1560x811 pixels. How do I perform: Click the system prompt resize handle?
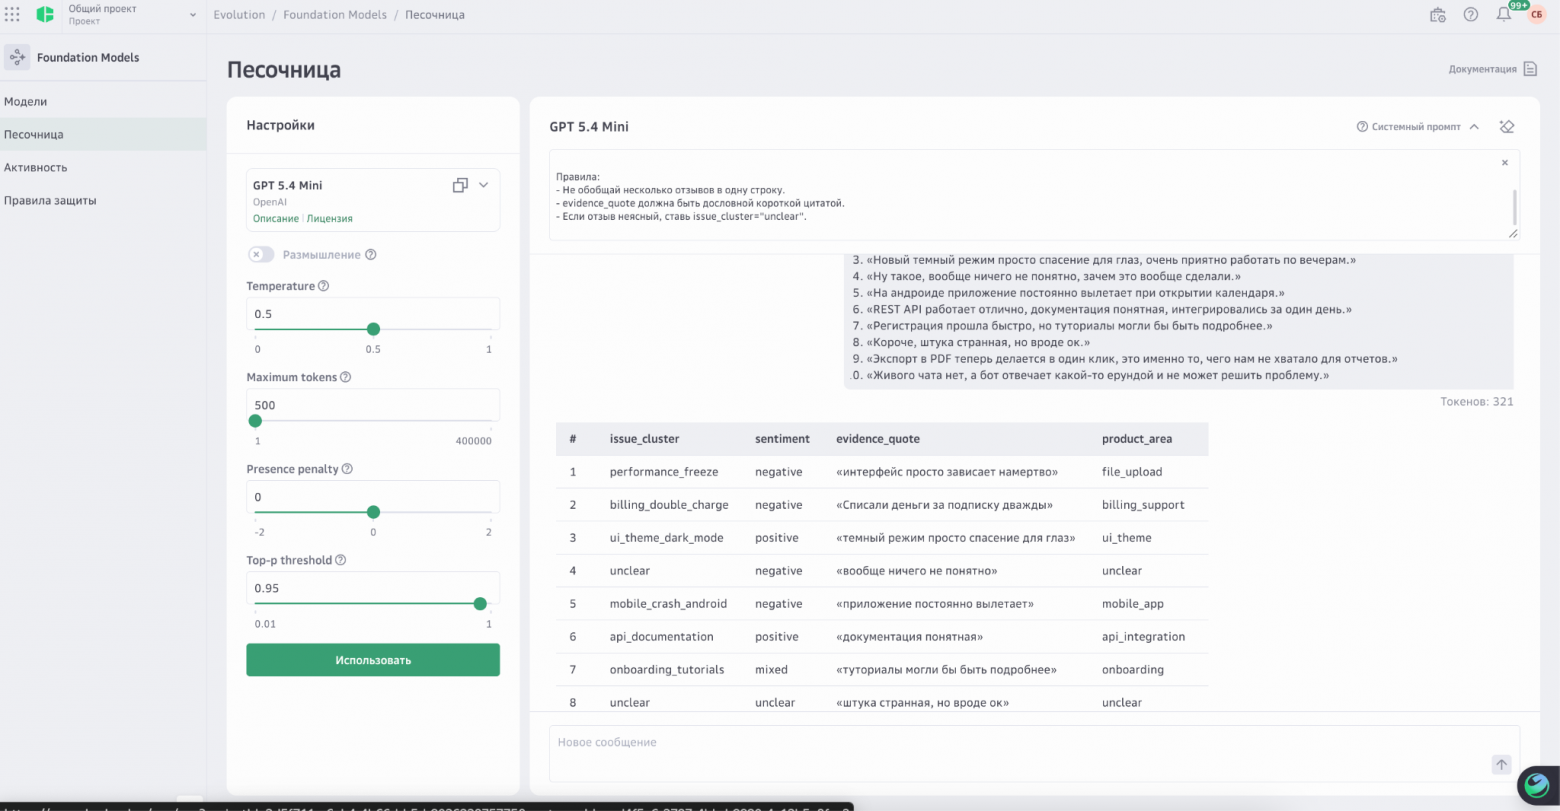click(x=1513, y=233)
